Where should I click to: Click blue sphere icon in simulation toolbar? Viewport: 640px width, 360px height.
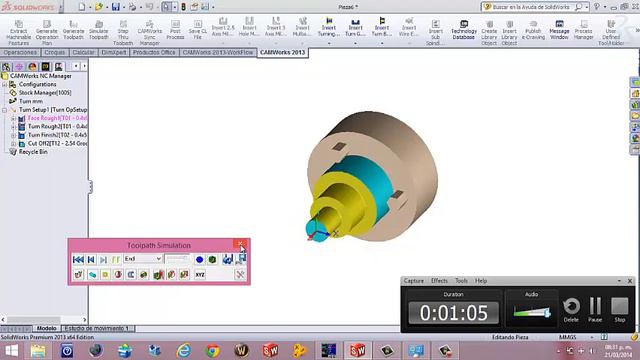point(199,259)
